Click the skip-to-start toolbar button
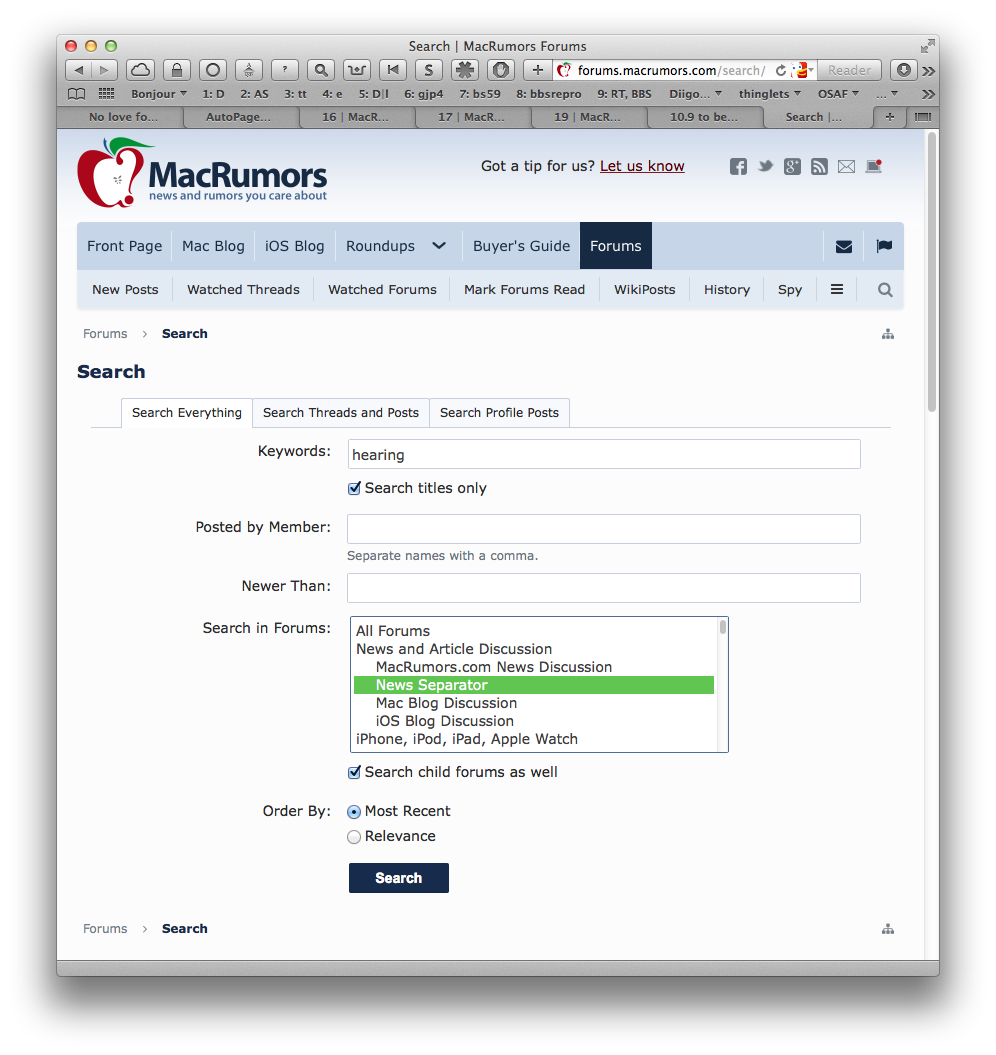 coord(393,70)
